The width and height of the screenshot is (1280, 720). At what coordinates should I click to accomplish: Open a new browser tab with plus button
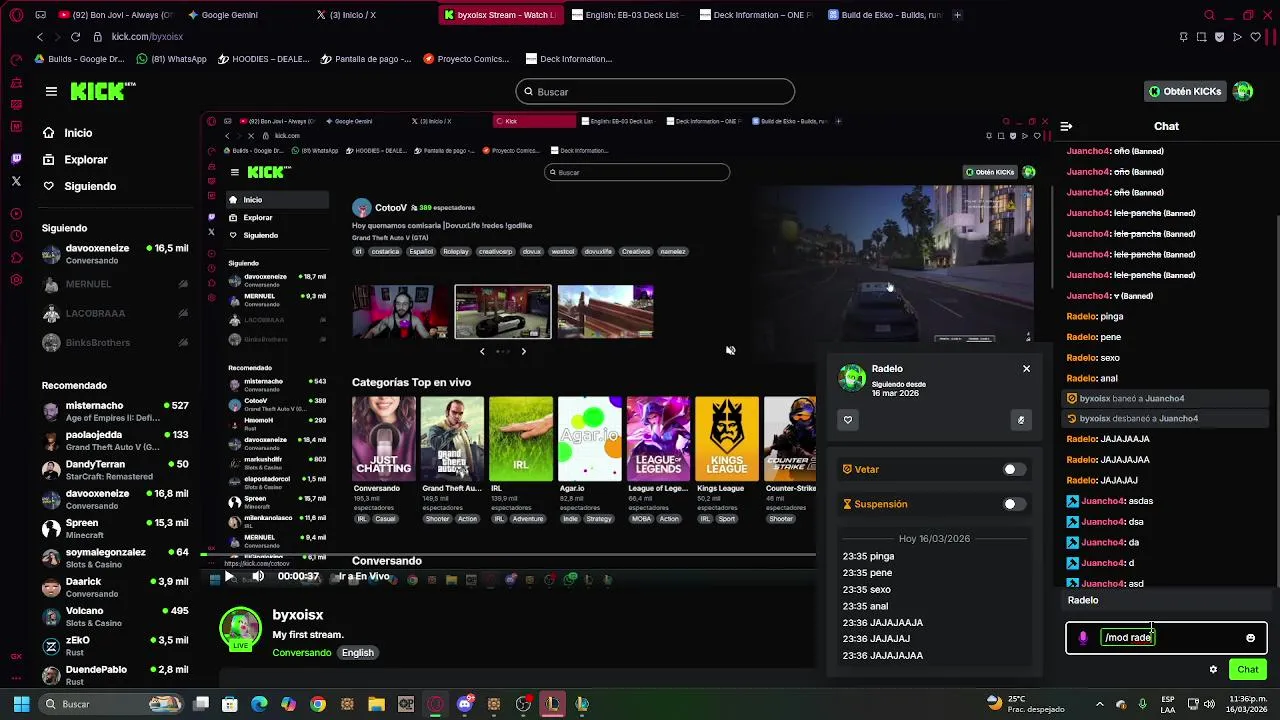(957, 15)
